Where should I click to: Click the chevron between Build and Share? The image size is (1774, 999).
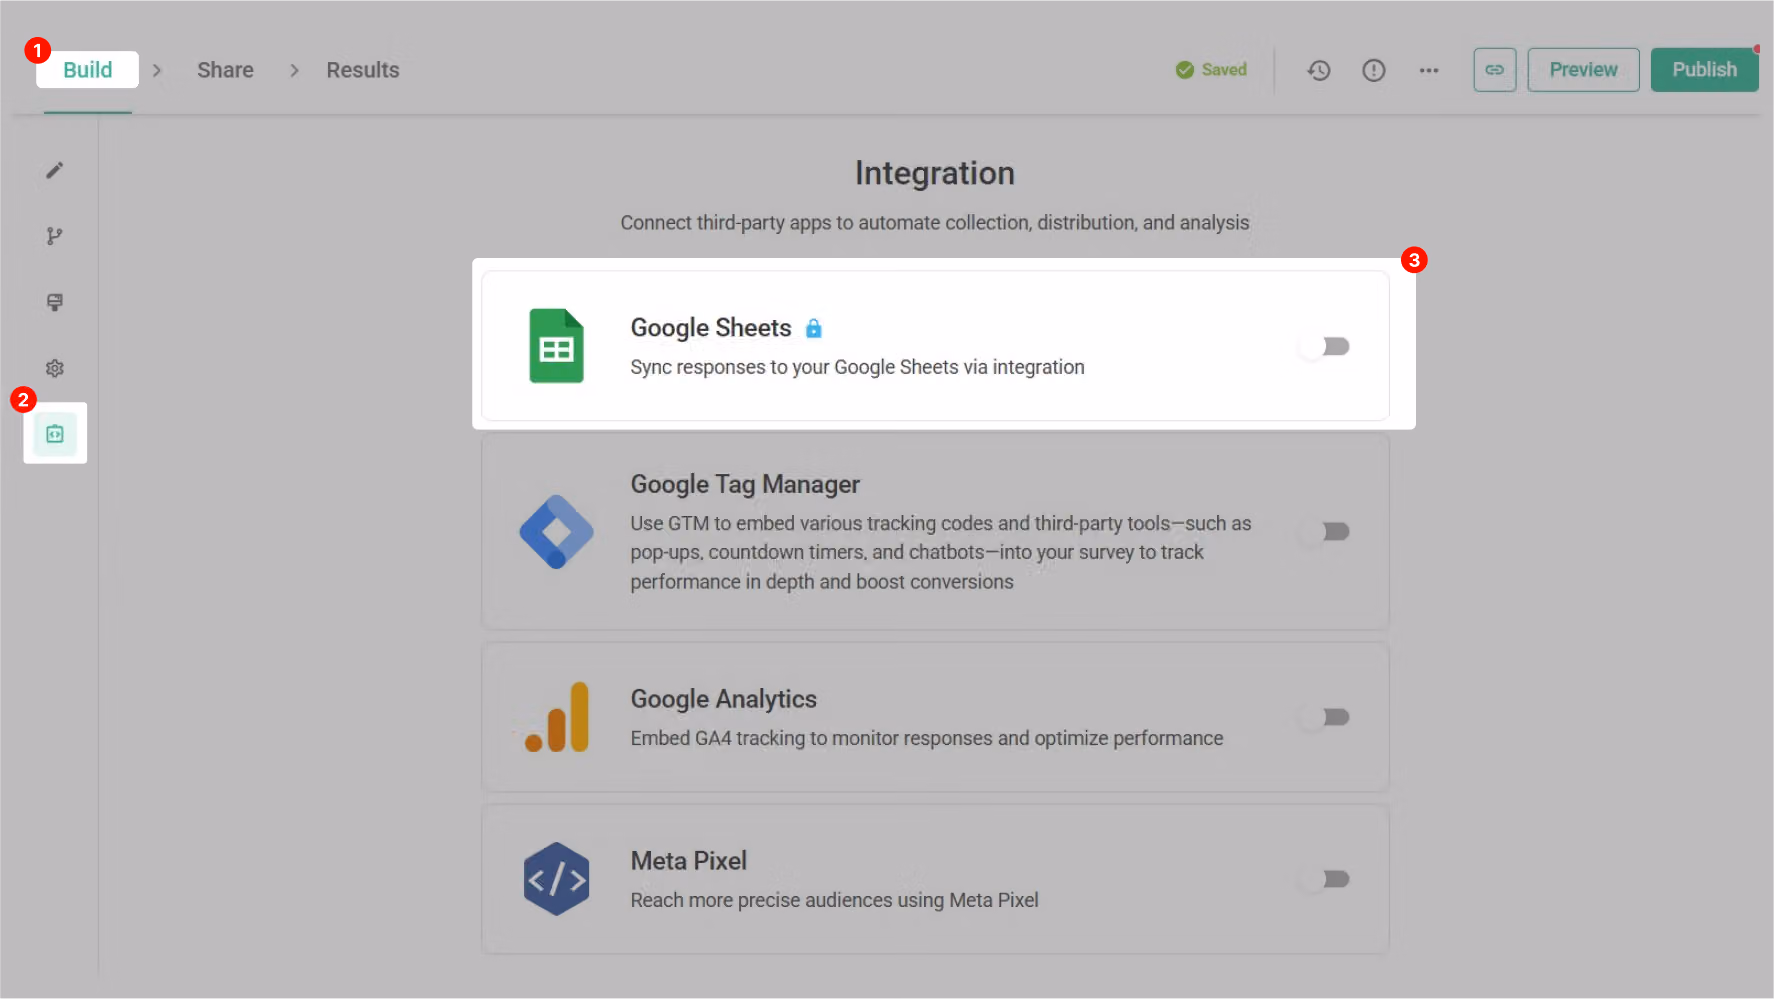[x=157, y=70]
